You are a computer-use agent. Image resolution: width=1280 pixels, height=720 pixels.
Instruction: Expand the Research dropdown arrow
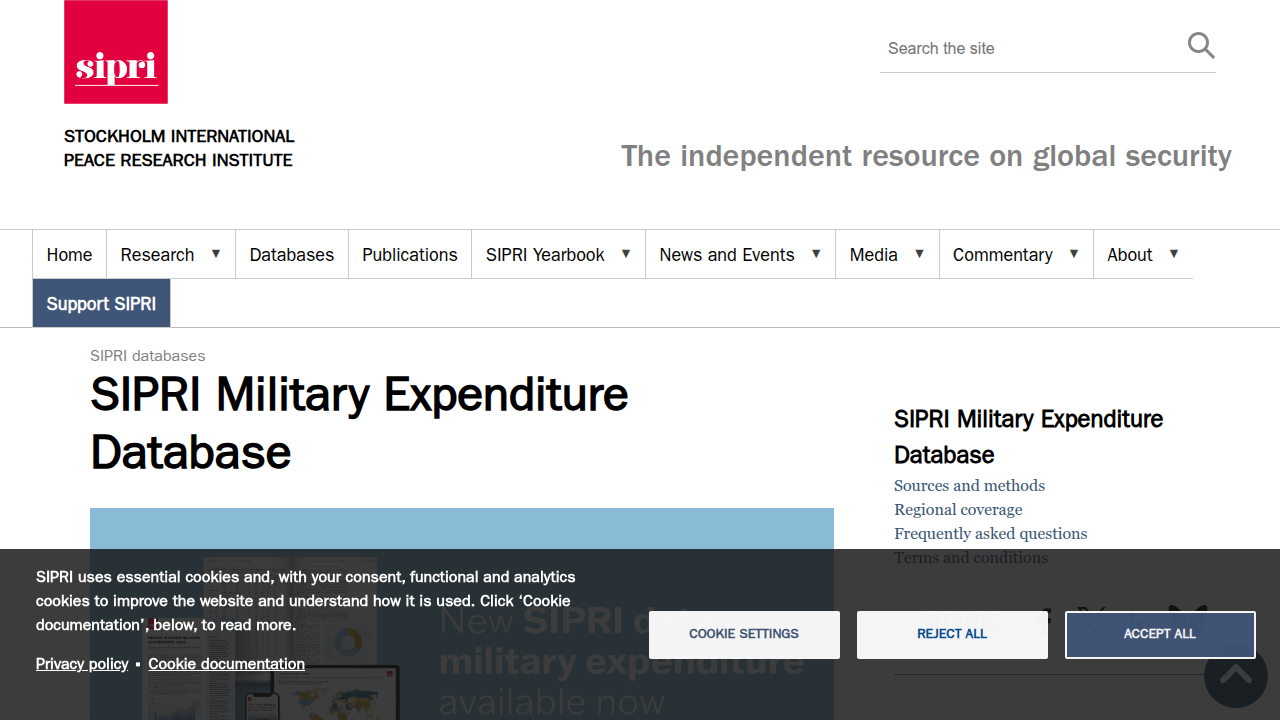(x=216, y=254)
